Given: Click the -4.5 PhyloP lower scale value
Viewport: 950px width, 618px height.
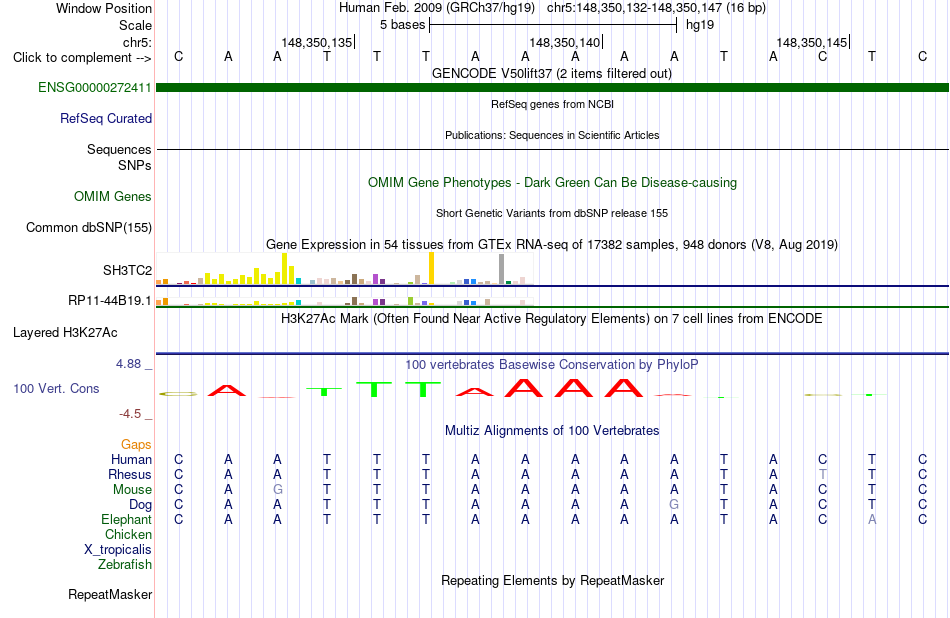Looking at the screenshot, I should pos(130,414).
